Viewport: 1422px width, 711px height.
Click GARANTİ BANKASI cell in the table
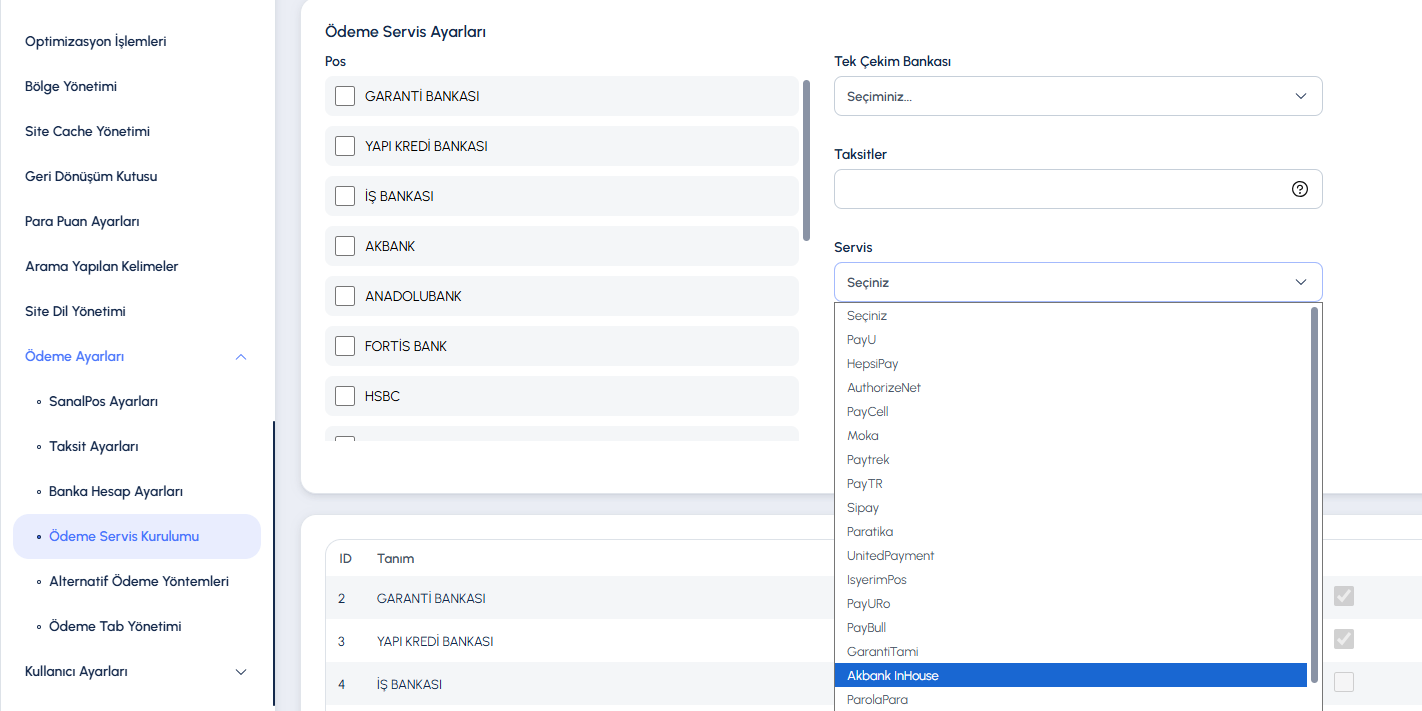(x=431, y=598)
